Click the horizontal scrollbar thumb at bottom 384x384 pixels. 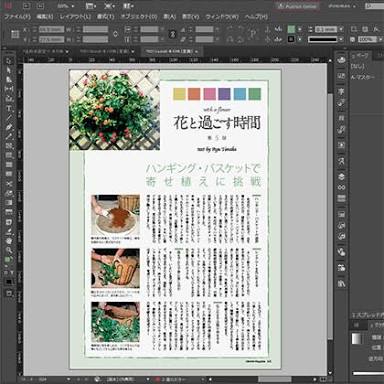(x=275, y=379)
